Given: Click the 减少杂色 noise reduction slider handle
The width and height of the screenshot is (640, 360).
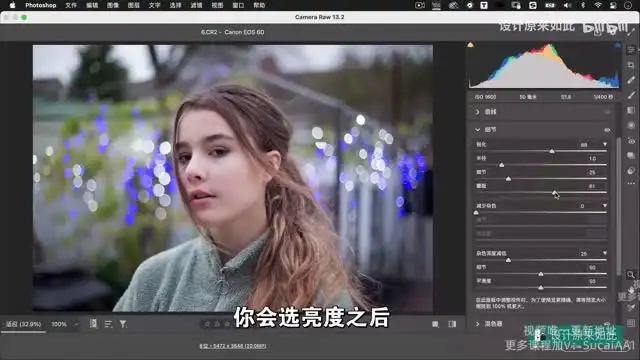Looking at the screenshot, I should [476, 212].
